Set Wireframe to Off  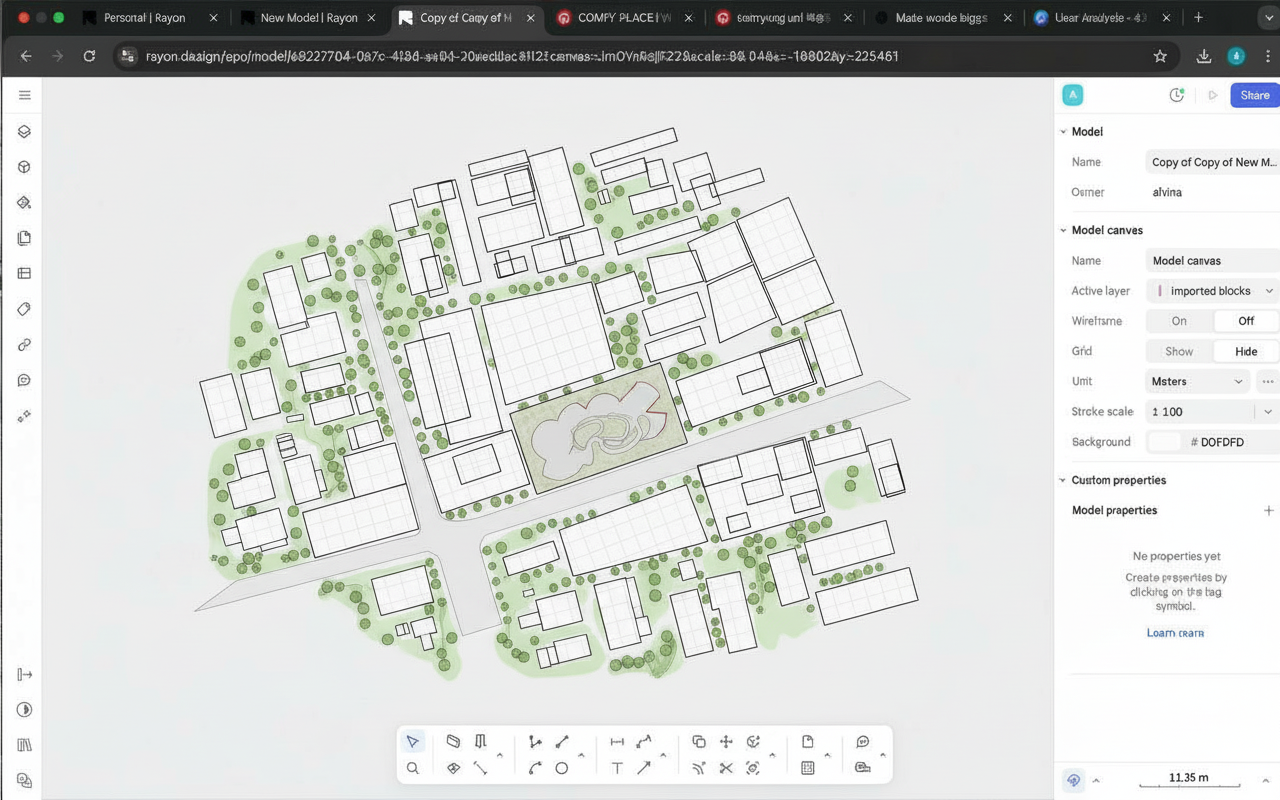point(1246,321)
